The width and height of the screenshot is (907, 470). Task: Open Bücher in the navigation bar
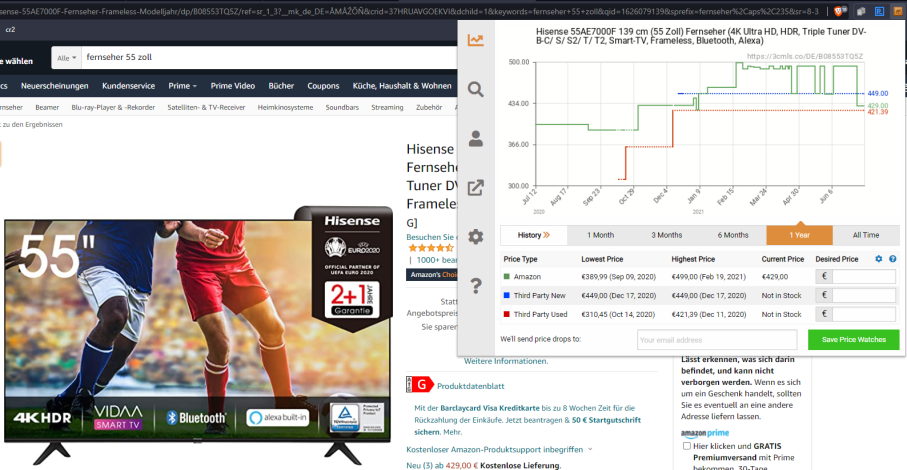[x=281, y=86]
